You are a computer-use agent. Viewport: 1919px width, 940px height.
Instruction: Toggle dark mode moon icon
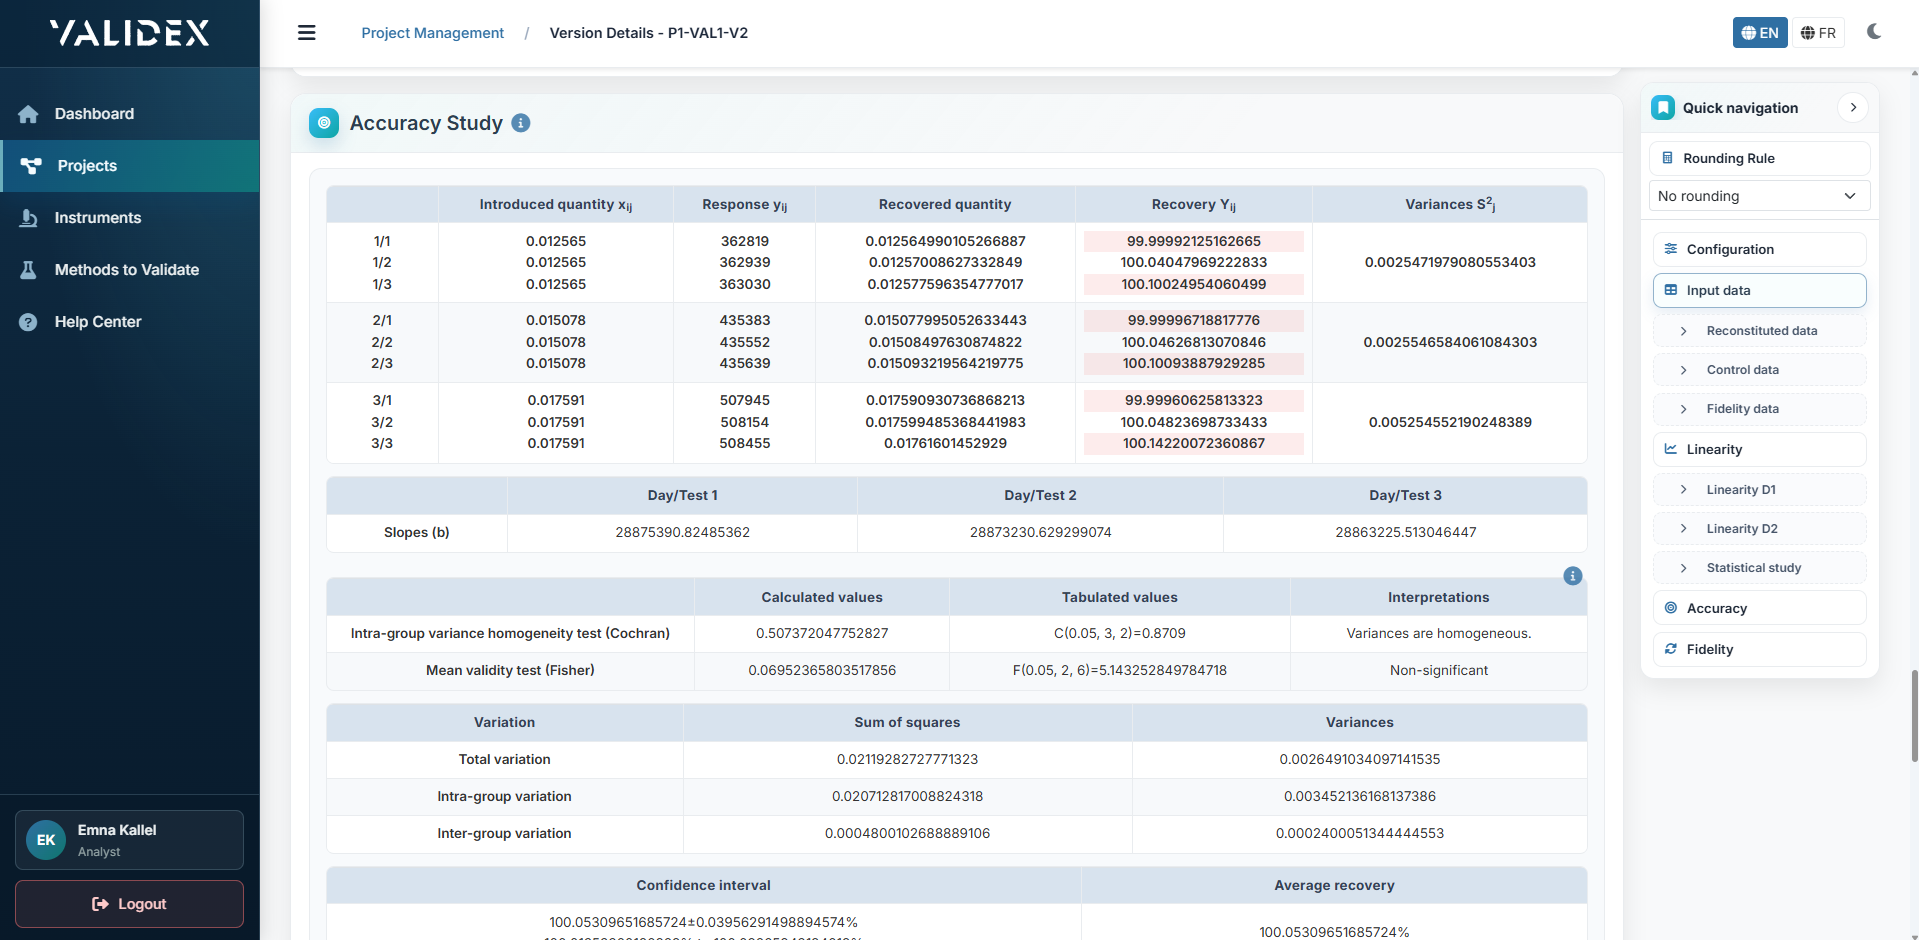pyautogui.click(x=1874, y=32)
